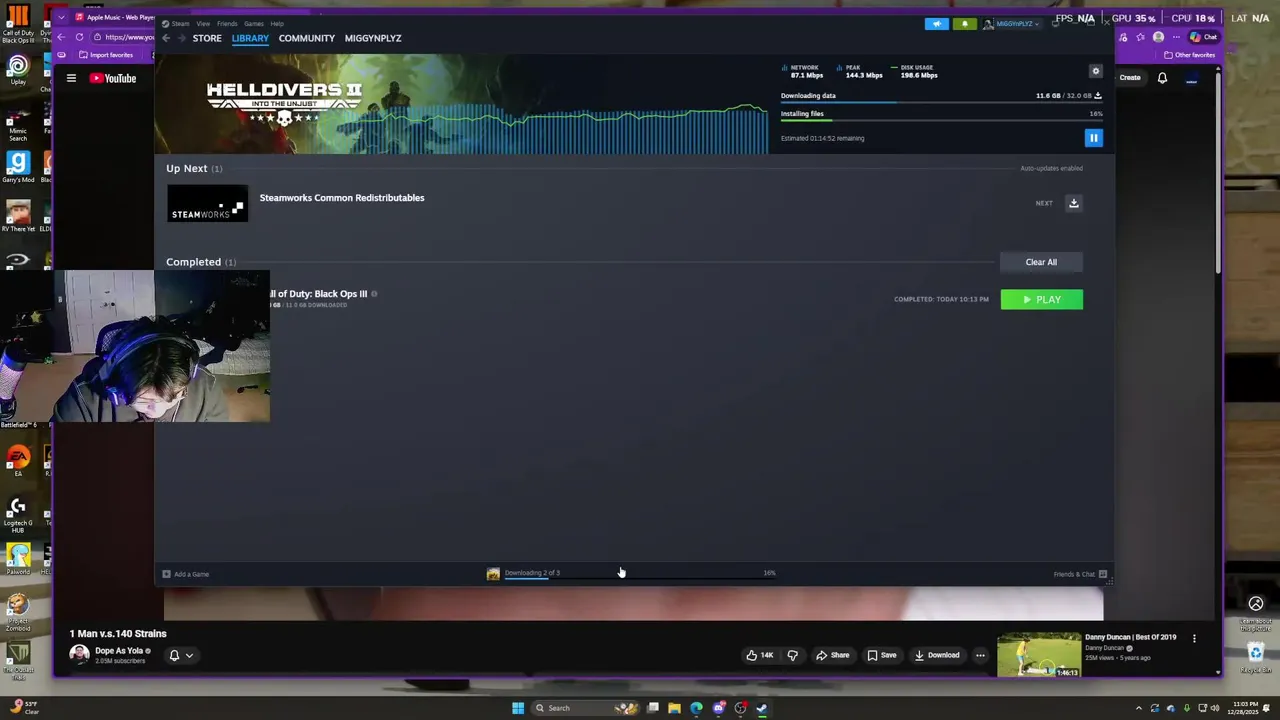Save the YouTube video to playlist
The image size is (1280, 720).
[881, 655]
